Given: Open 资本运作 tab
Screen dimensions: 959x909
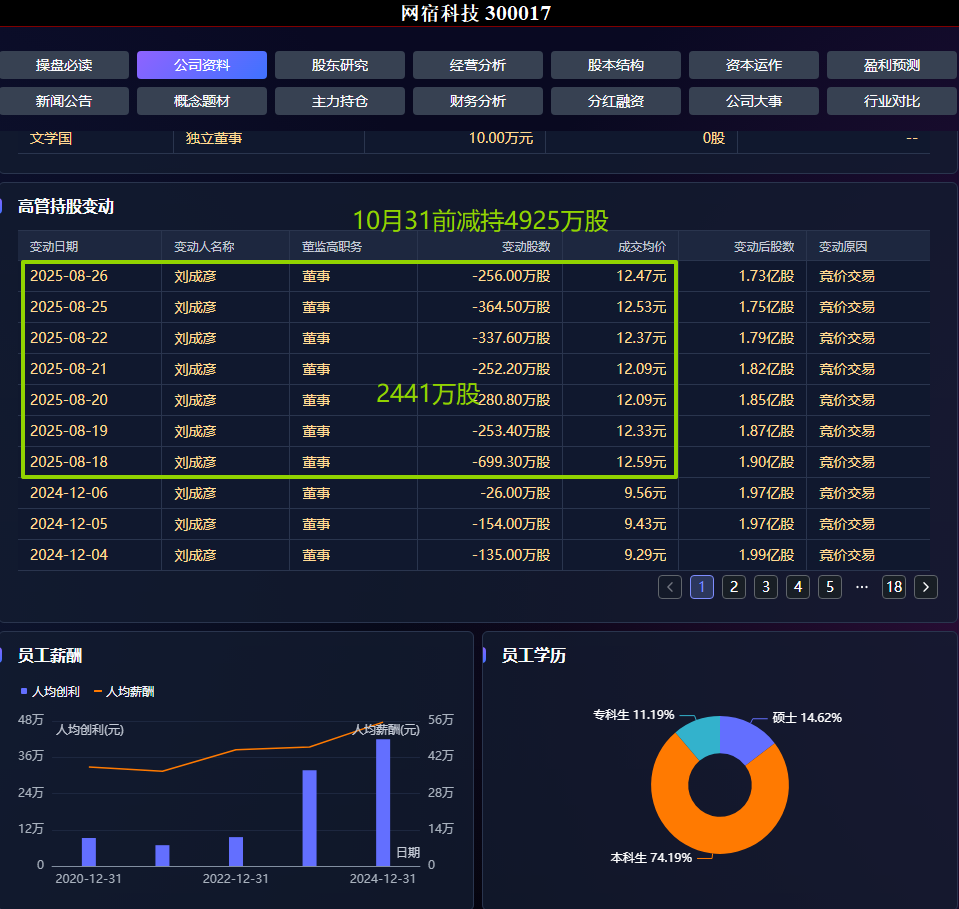Looking at the screenshot, I should [x=754, y=65].
